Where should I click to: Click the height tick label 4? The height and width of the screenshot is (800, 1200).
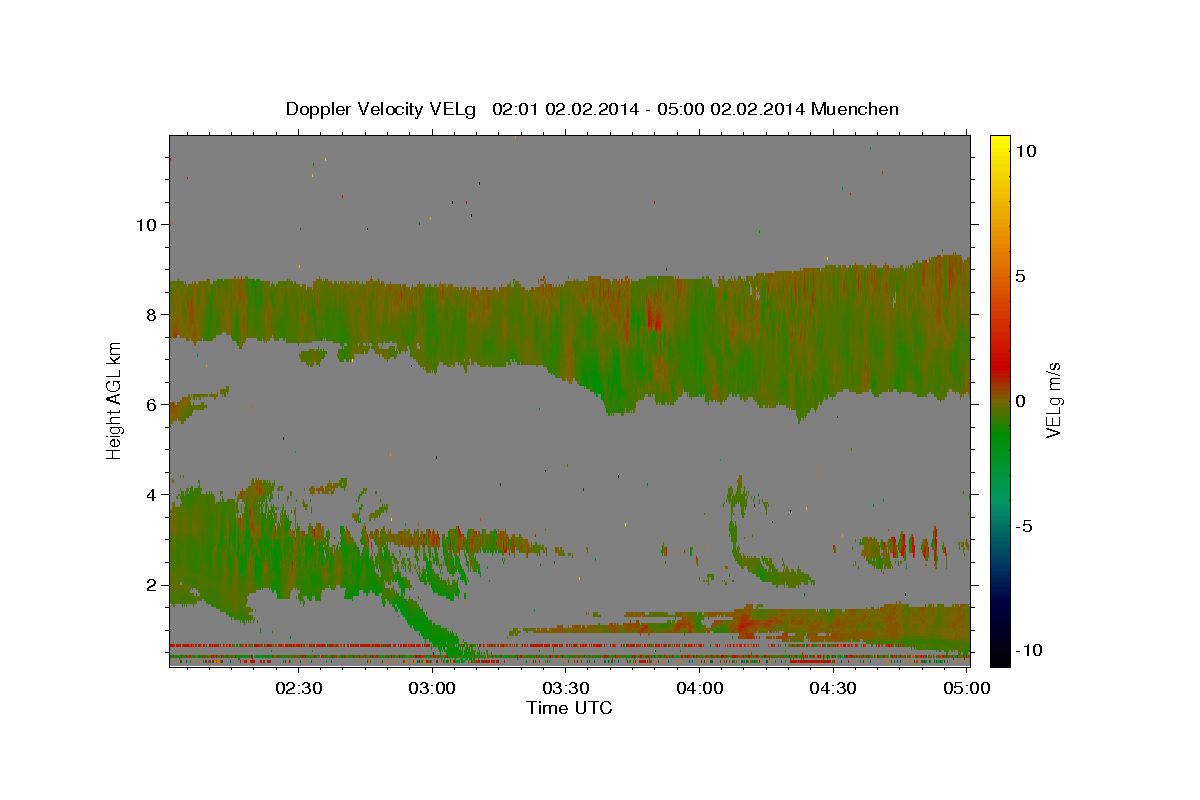[152, 495]
